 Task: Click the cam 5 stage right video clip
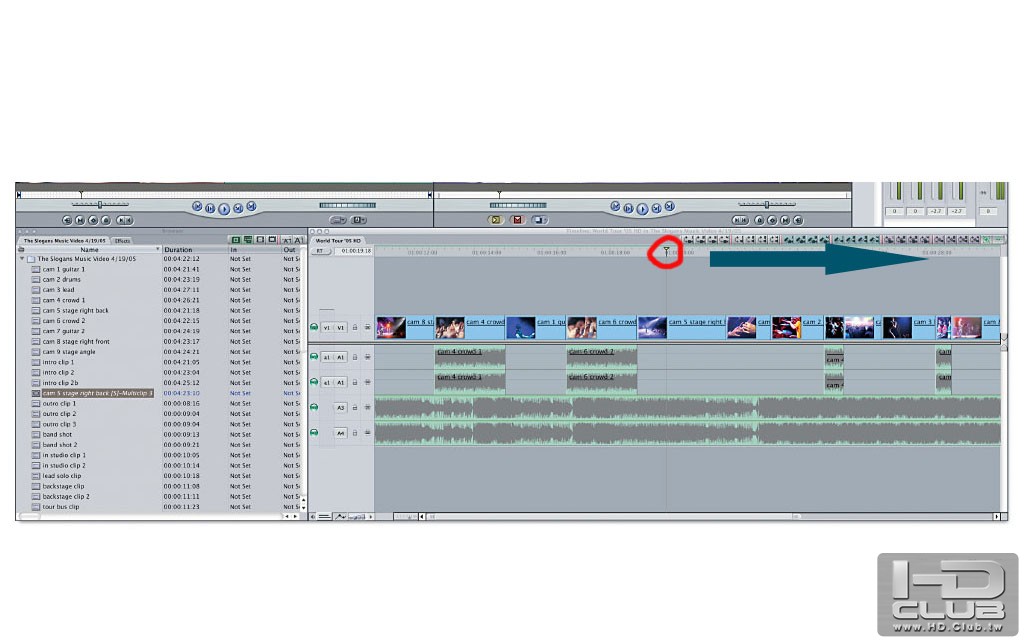[681, 327]
